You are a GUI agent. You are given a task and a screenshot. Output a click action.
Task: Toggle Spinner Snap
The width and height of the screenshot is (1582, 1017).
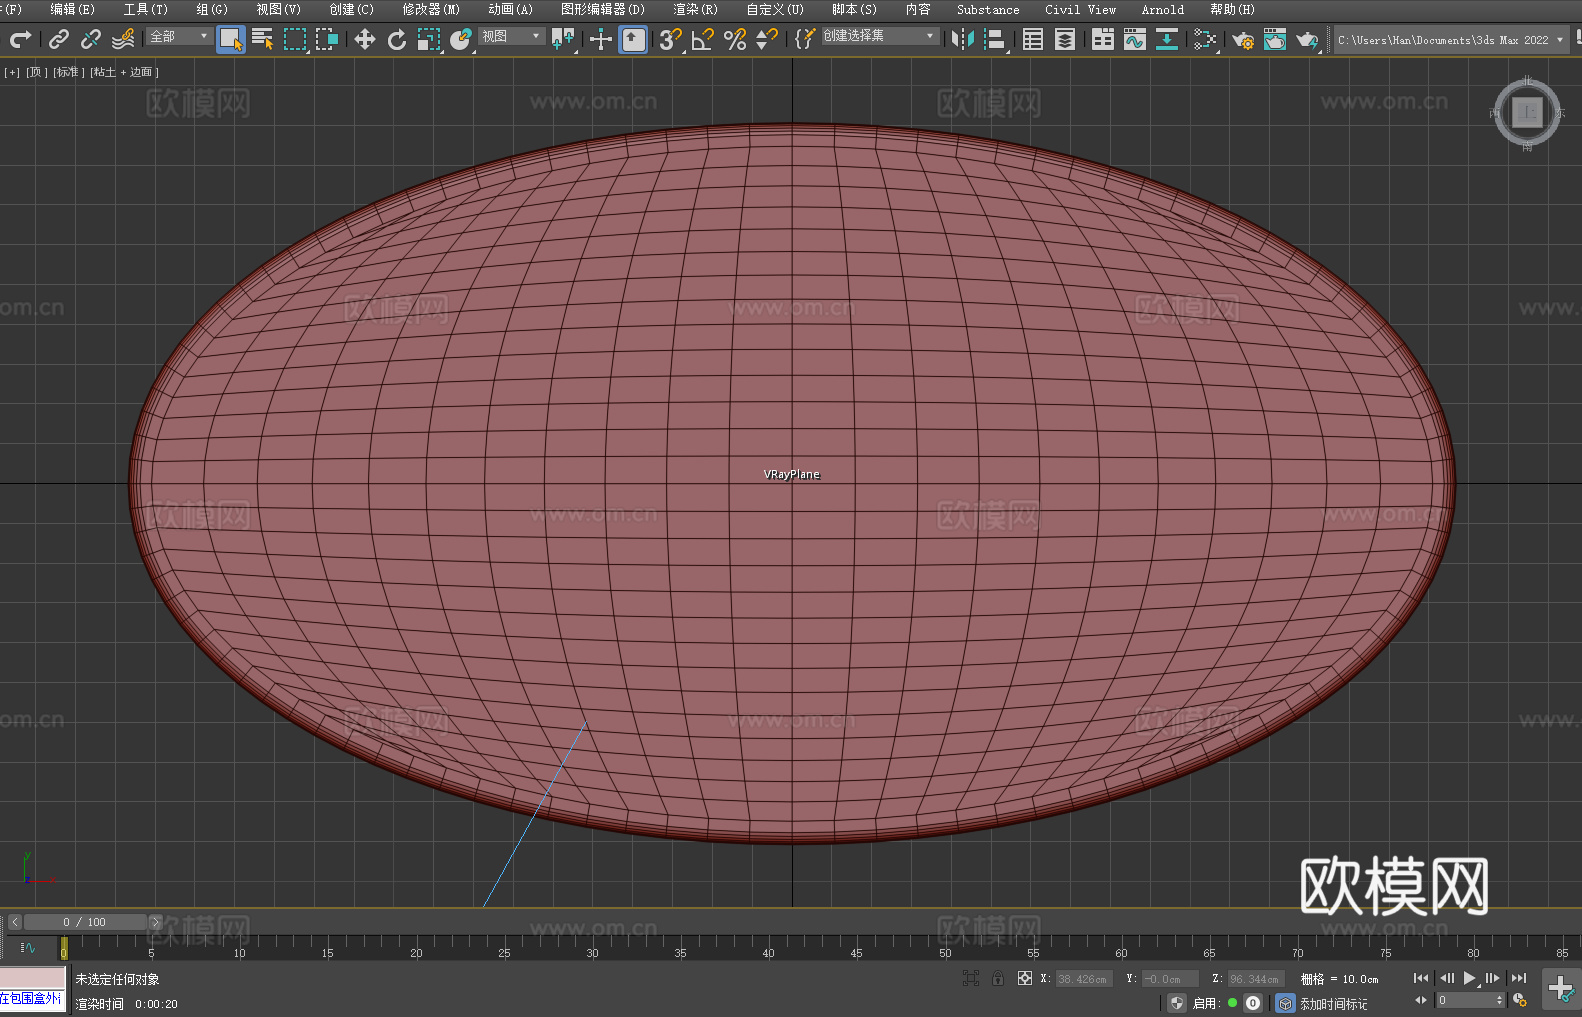pos(767,39)
